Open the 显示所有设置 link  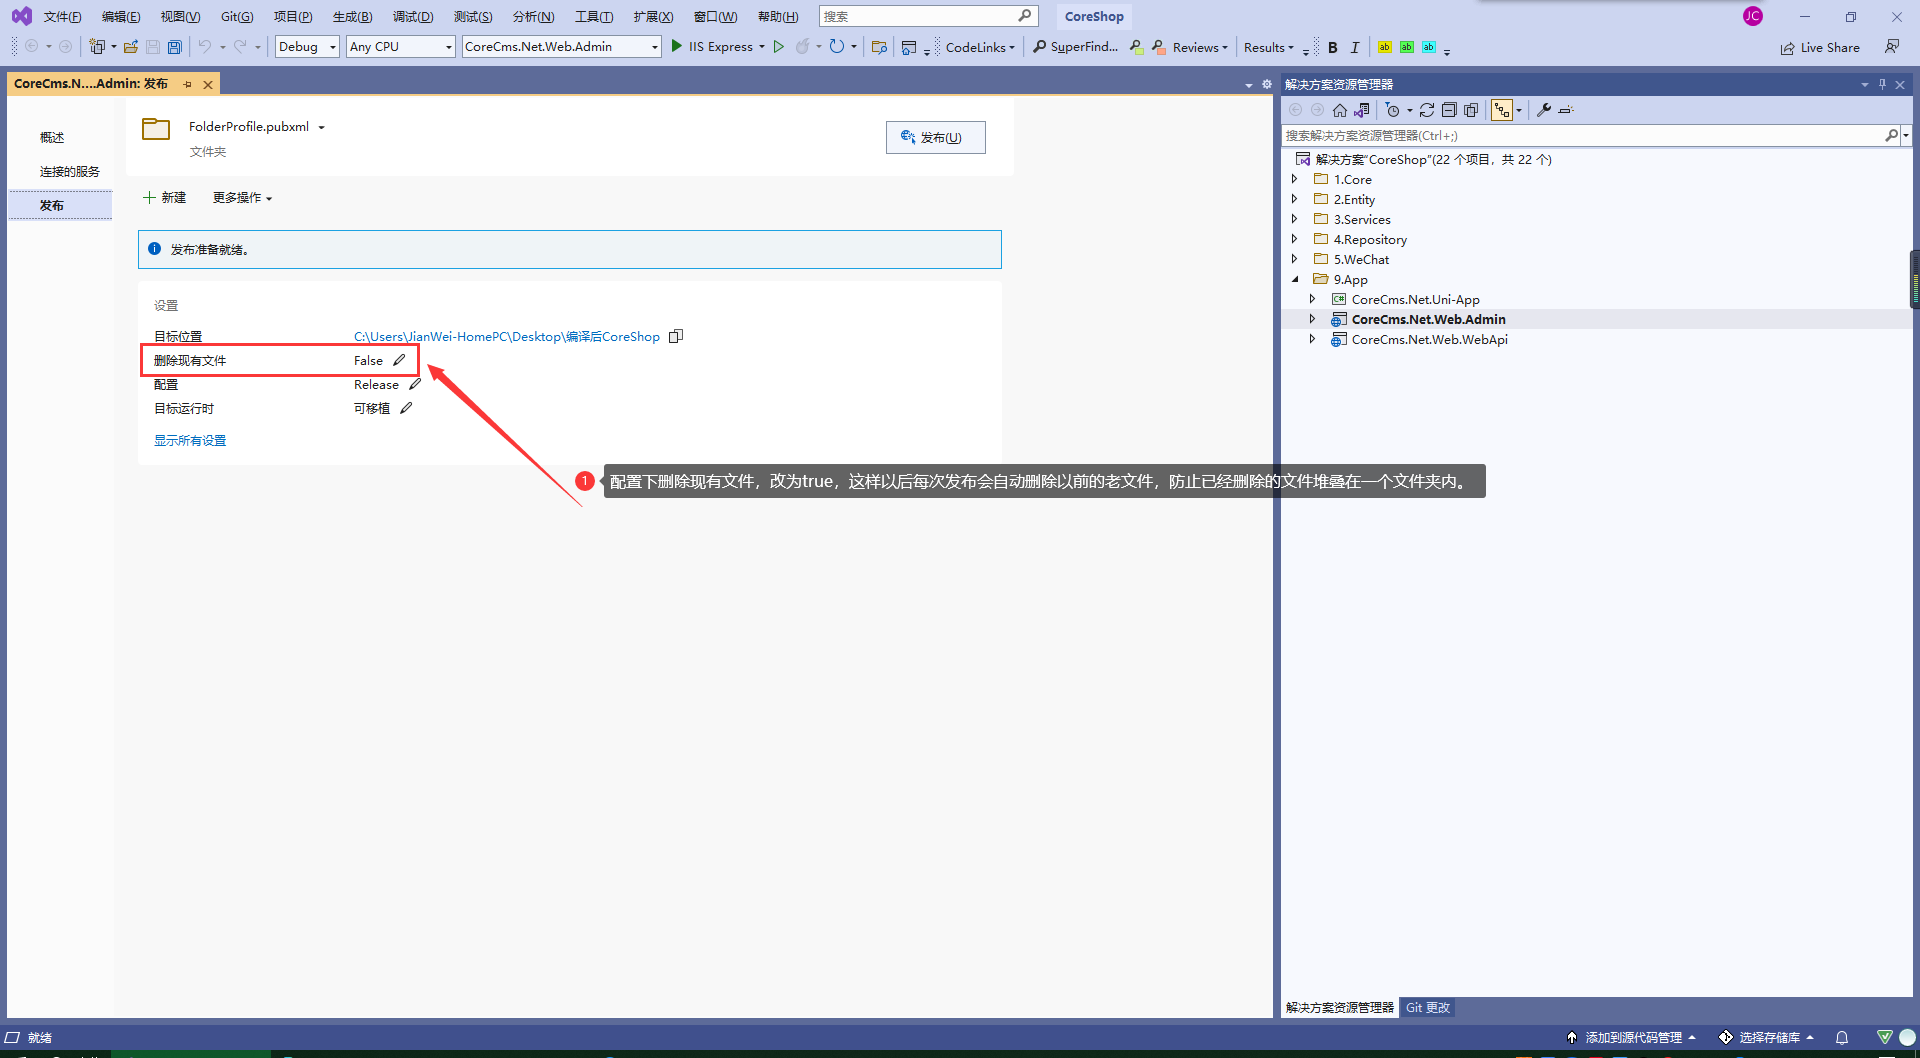pyautogui.click(x=190, y=440)
